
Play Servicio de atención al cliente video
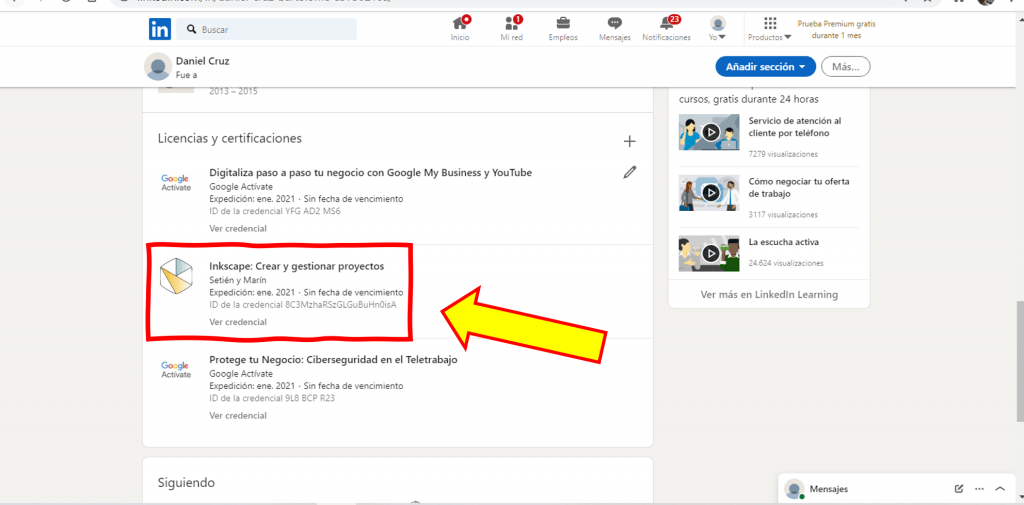click(709, 133)
